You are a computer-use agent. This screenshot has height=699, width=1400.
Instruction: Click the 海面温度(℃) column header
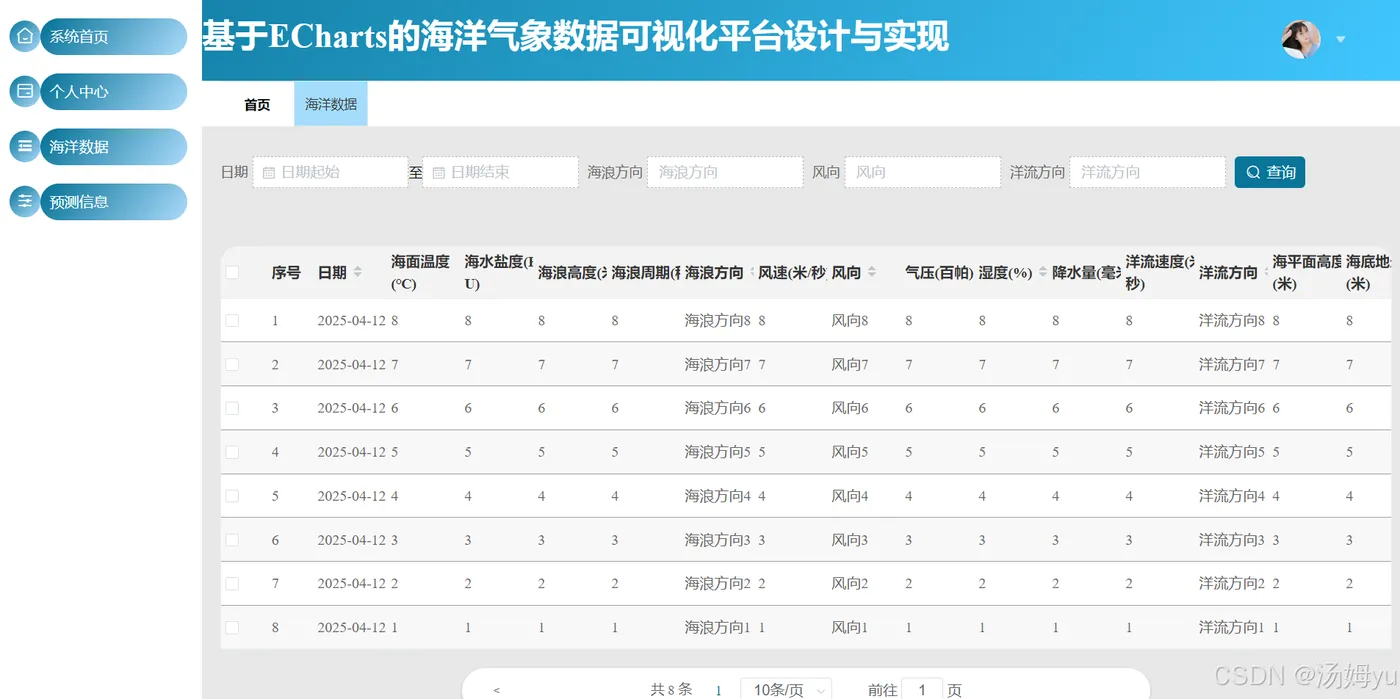[x=420, y=272]
